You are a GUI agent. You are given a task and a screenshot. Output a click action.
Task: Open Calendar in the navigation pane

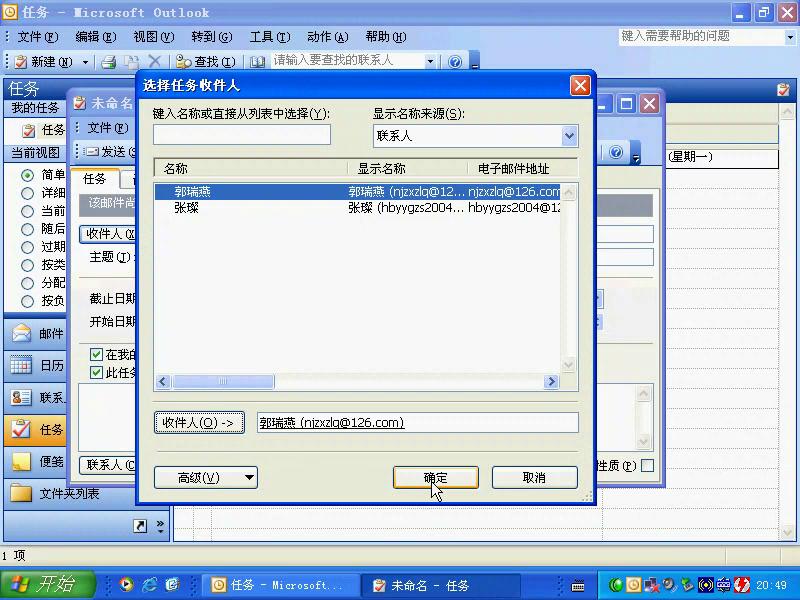point(36,365)
